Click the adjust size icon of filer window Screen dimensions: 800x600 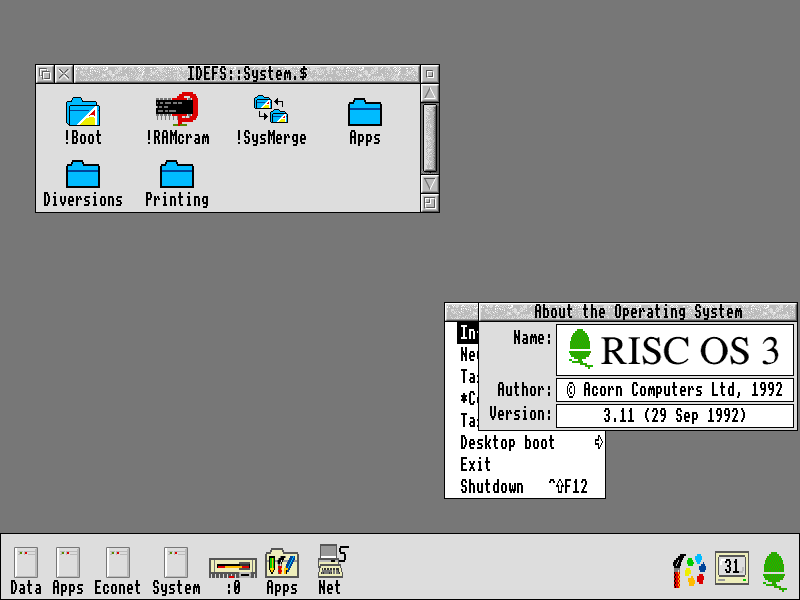coord(430,203)
